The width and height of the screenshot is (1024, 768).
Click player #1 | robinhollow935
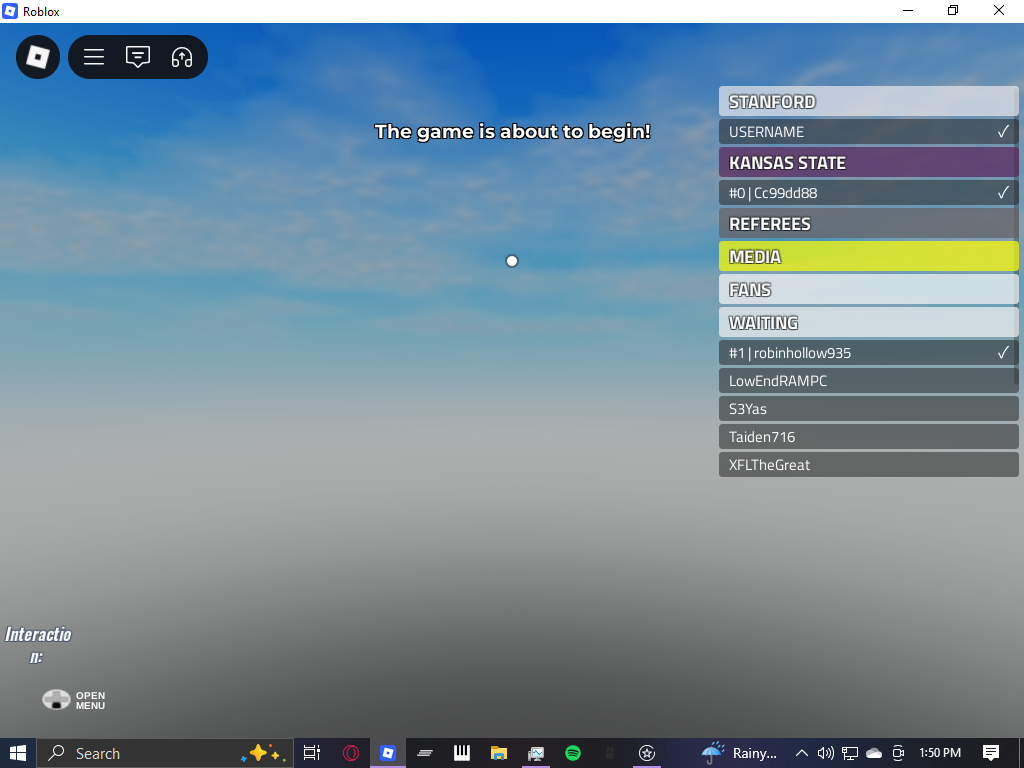[869, 353]
